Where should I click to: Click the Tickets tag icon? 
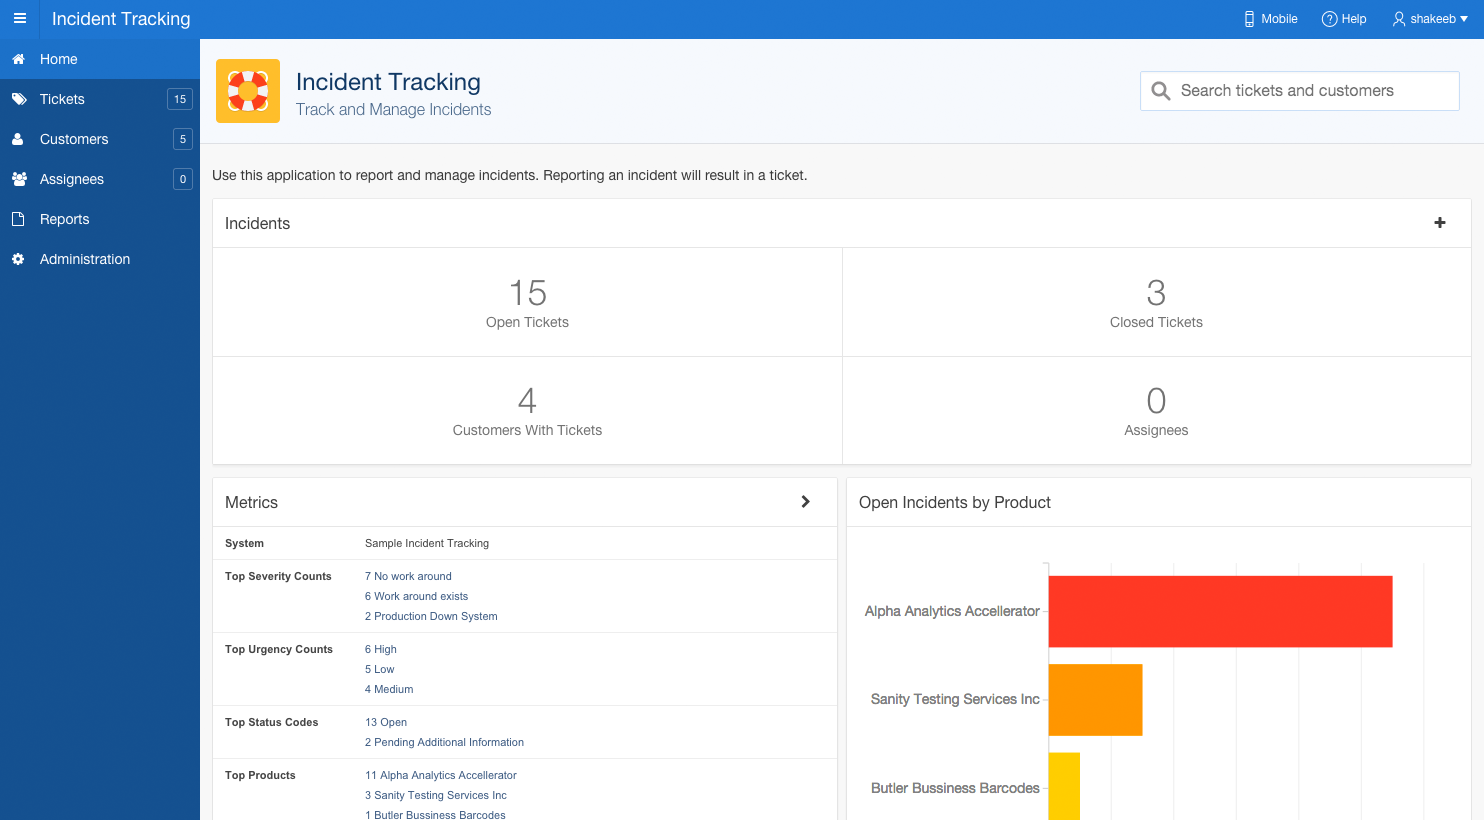18,99
